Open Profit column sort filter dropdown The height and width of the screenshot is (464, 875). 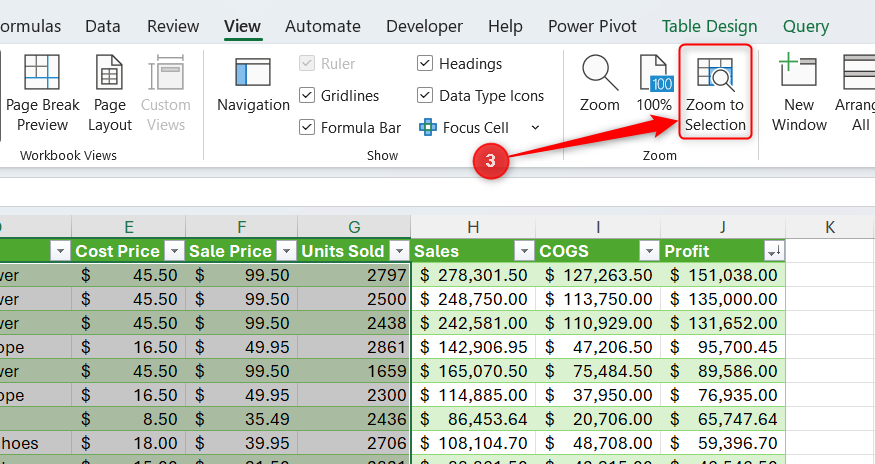pos(775,251)
